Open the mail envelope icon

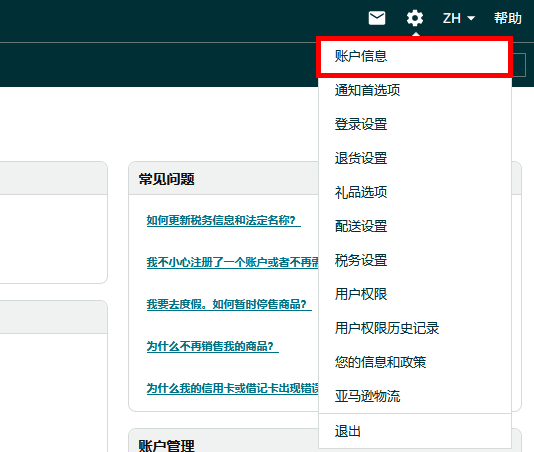377,18
